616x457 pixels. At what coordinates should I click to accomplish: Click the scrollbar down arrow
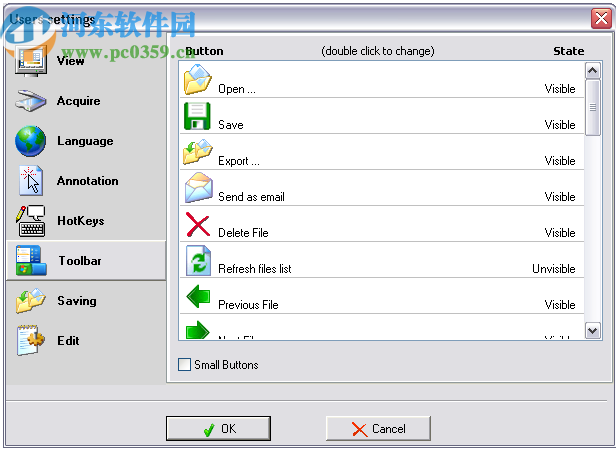592,330
